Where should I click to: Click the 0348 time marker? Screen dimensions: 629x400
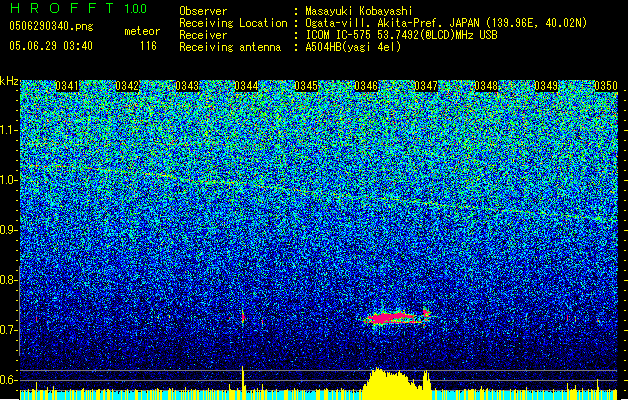[x=486, y=86]
